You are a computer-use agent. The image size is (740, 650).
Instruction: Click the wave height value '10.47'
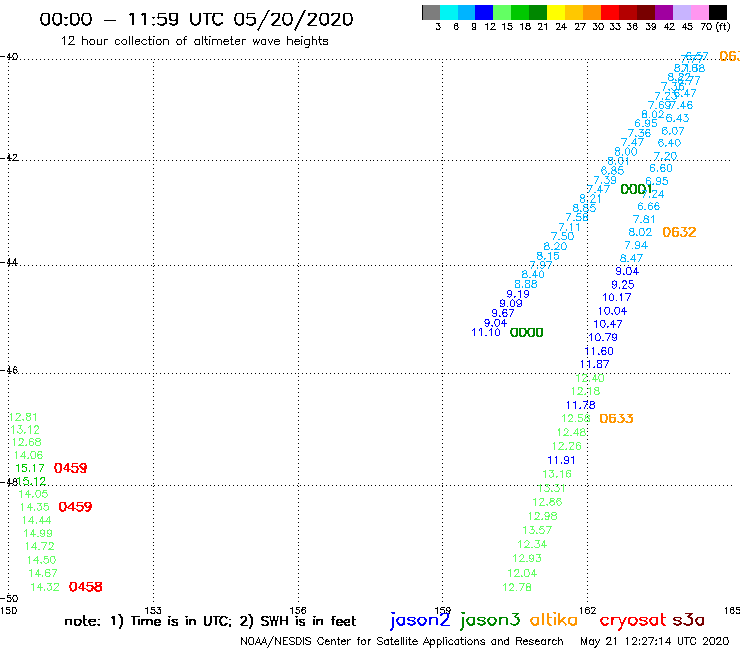[x=608, y=324]
